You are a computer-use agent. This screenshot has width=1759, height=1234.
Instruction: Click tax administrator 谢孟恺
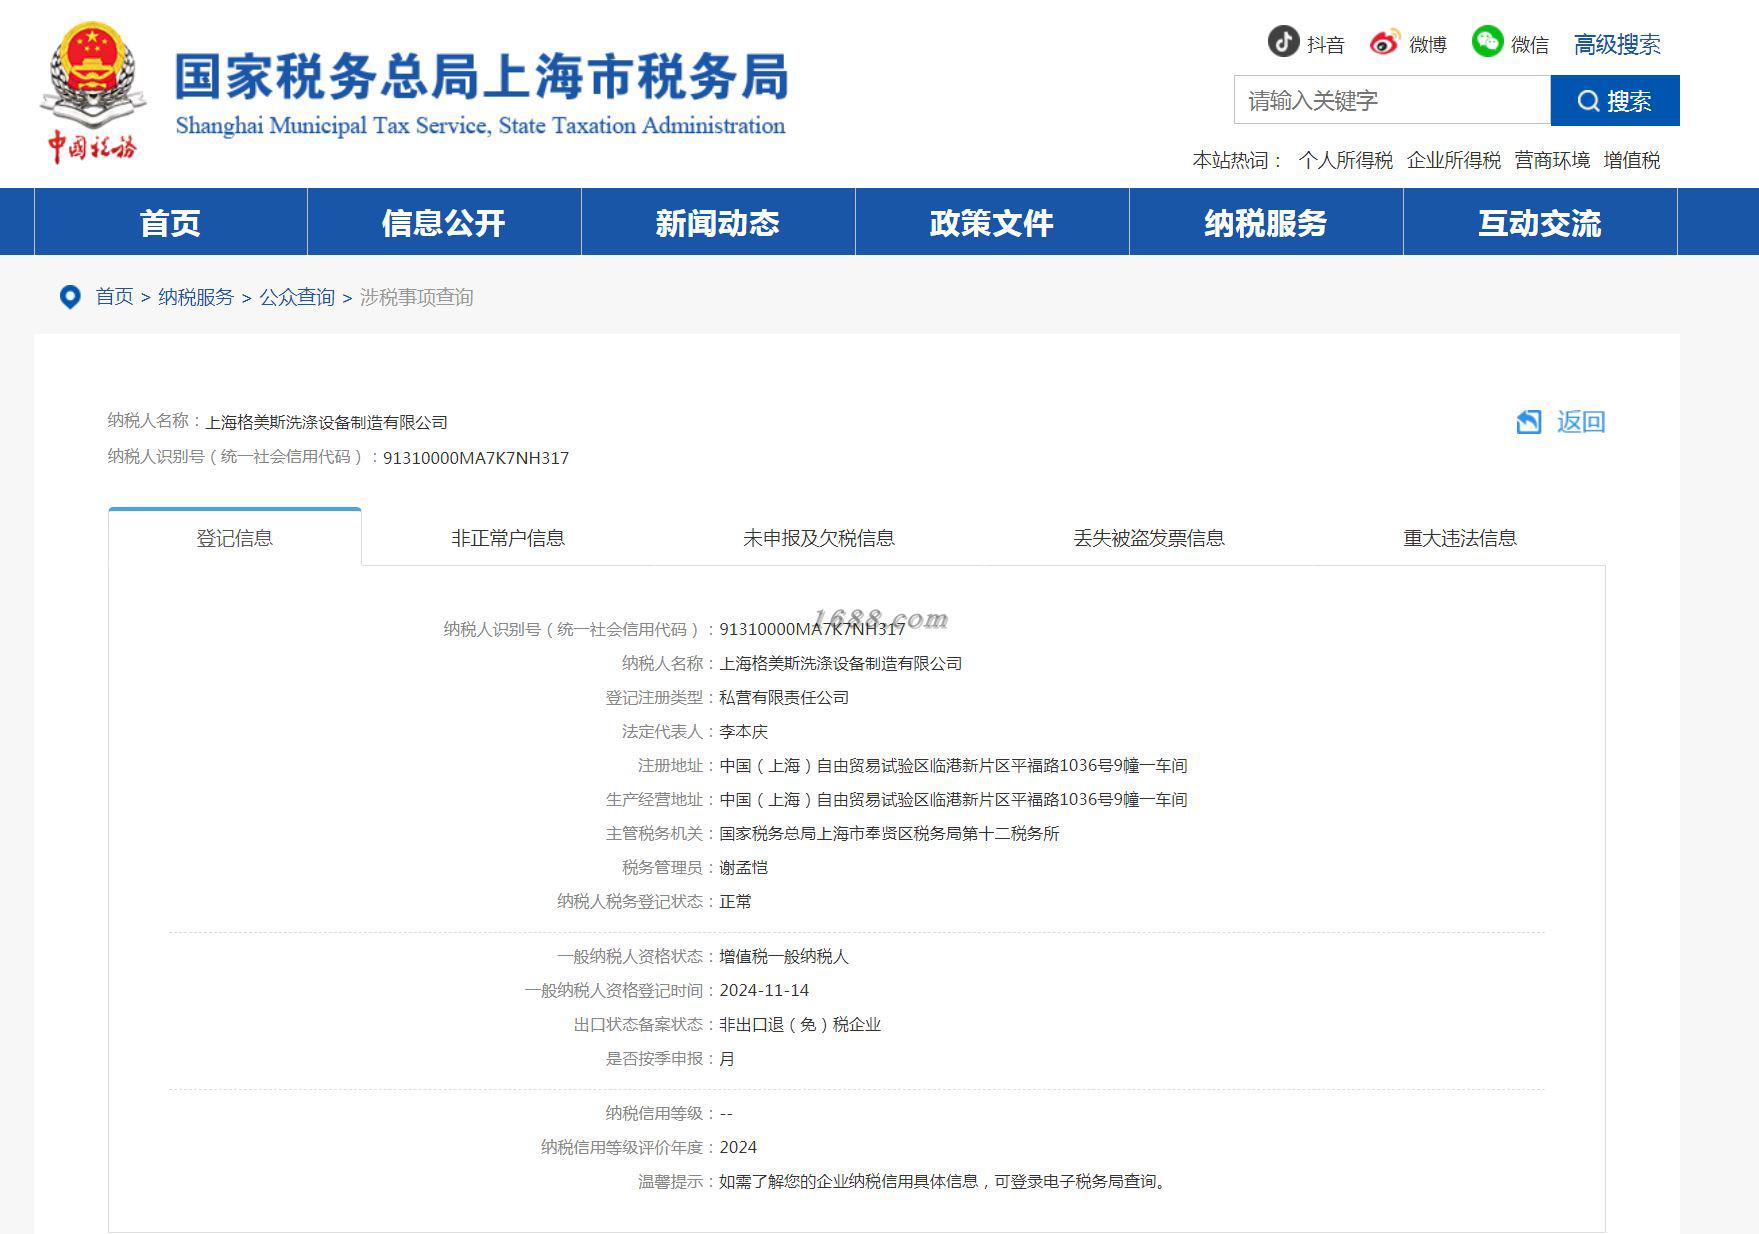743,868
